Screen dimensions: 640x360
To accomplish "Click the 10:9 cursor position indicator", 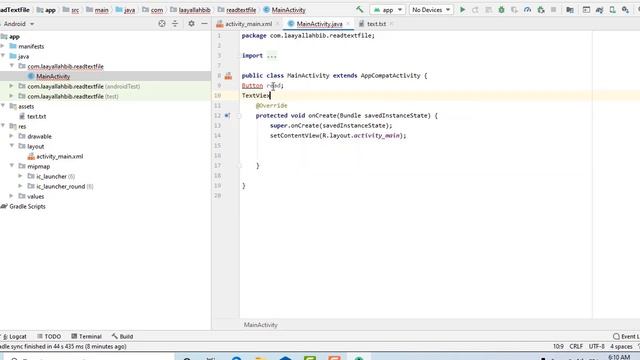I will [558, 346].
